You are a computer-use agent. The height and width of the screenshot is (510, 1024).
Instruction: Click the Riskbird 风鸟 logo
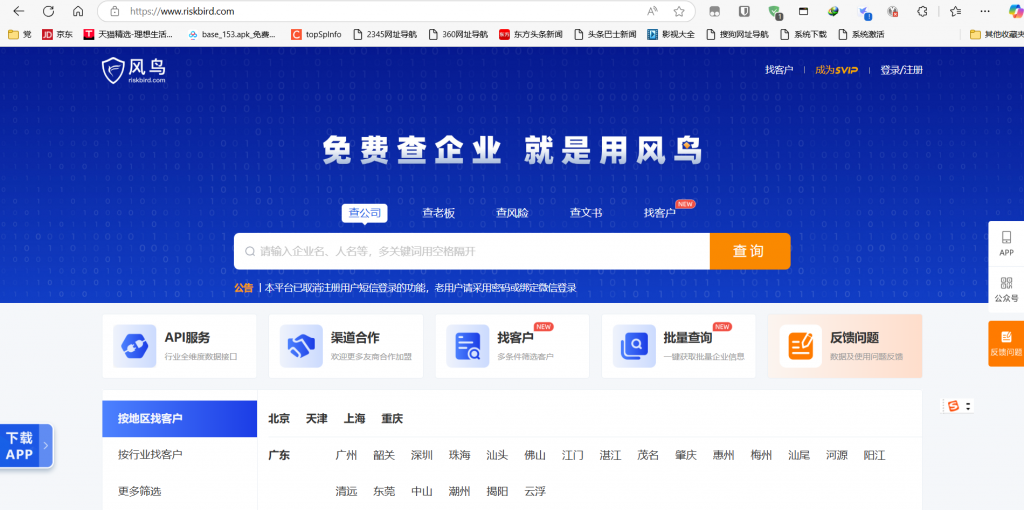click(134, 70)
